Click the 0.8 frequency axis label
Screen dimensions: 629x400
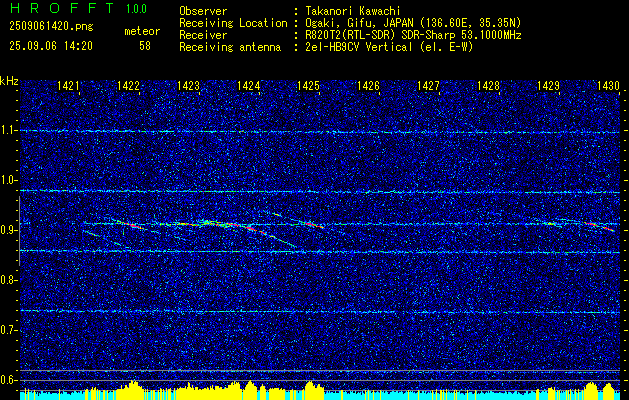coord(9,280)
